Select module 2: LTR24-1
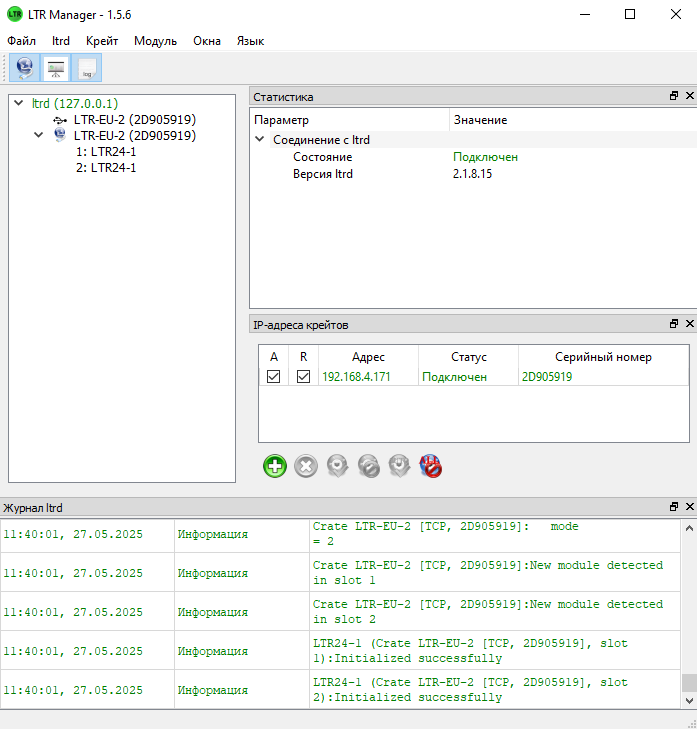This screenshot has width=697, height=729. 106,167
